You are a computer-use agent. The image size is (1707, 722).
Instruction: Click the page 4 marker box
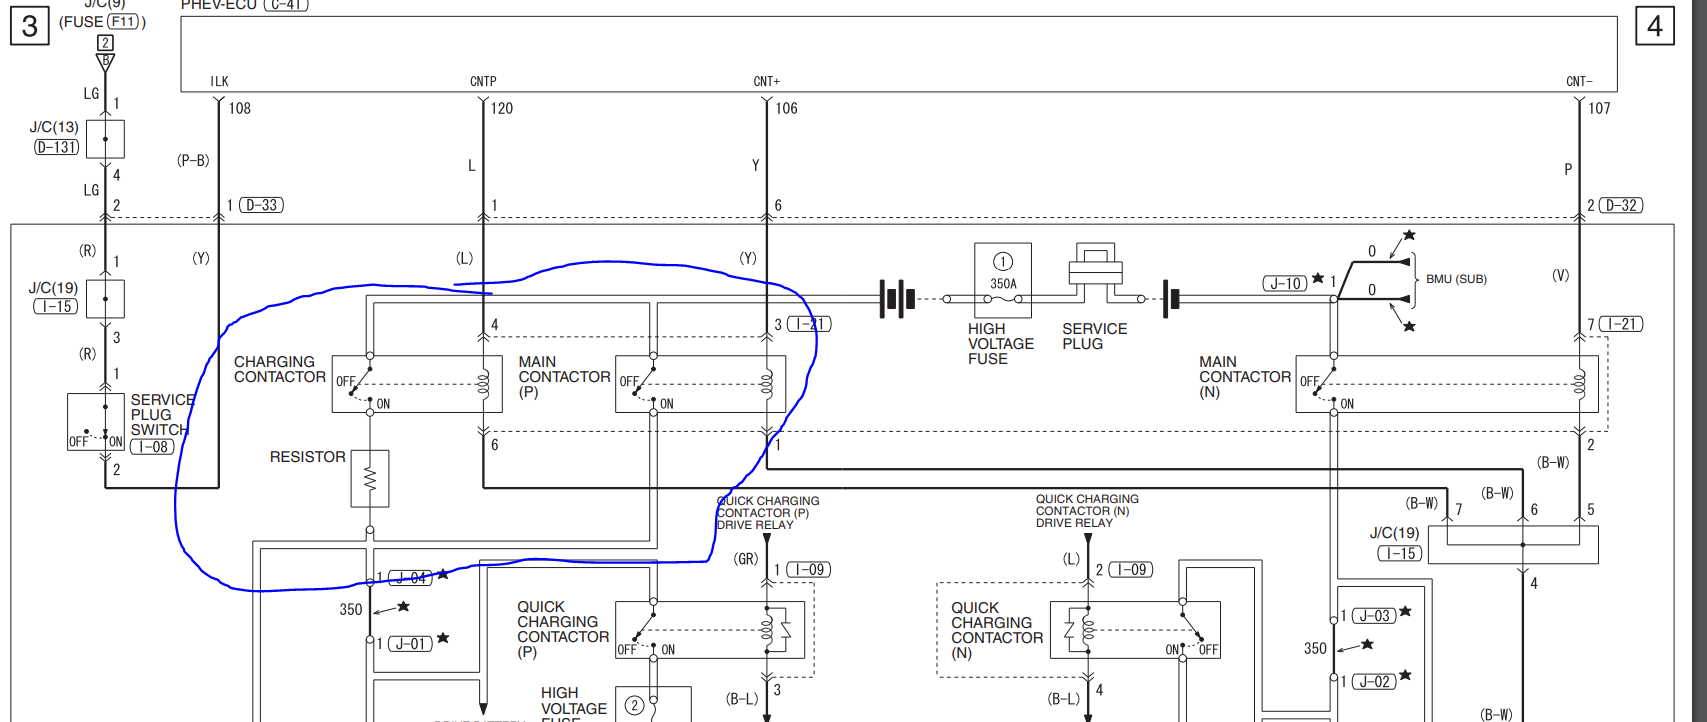(x=1654, y=26)
